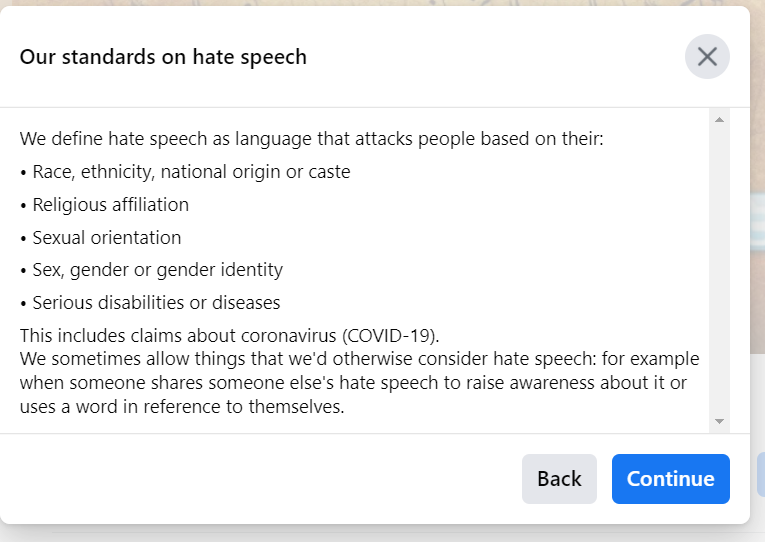This screenshot has width=765, height=542.
Task: Click the scrollbar up arrow
Action: (x=719, y=120)
